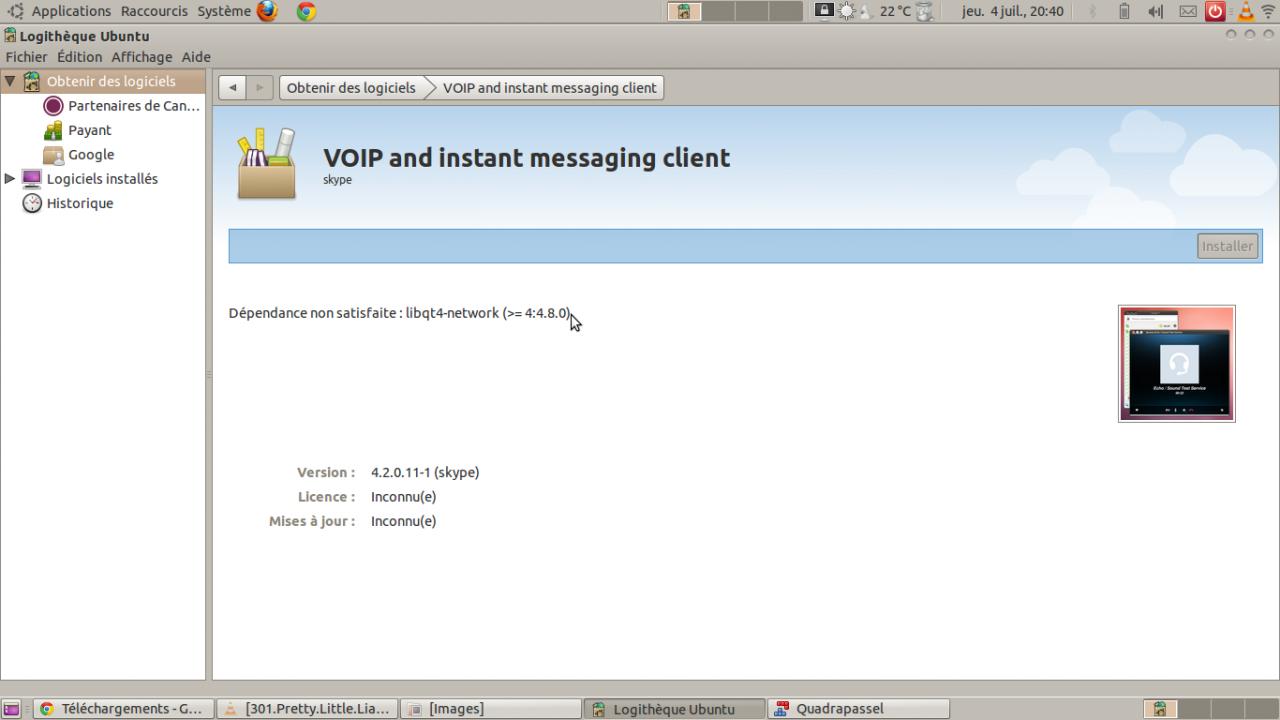Open the Raccourcis menu

pyautogui.click(x=154, y=11)
